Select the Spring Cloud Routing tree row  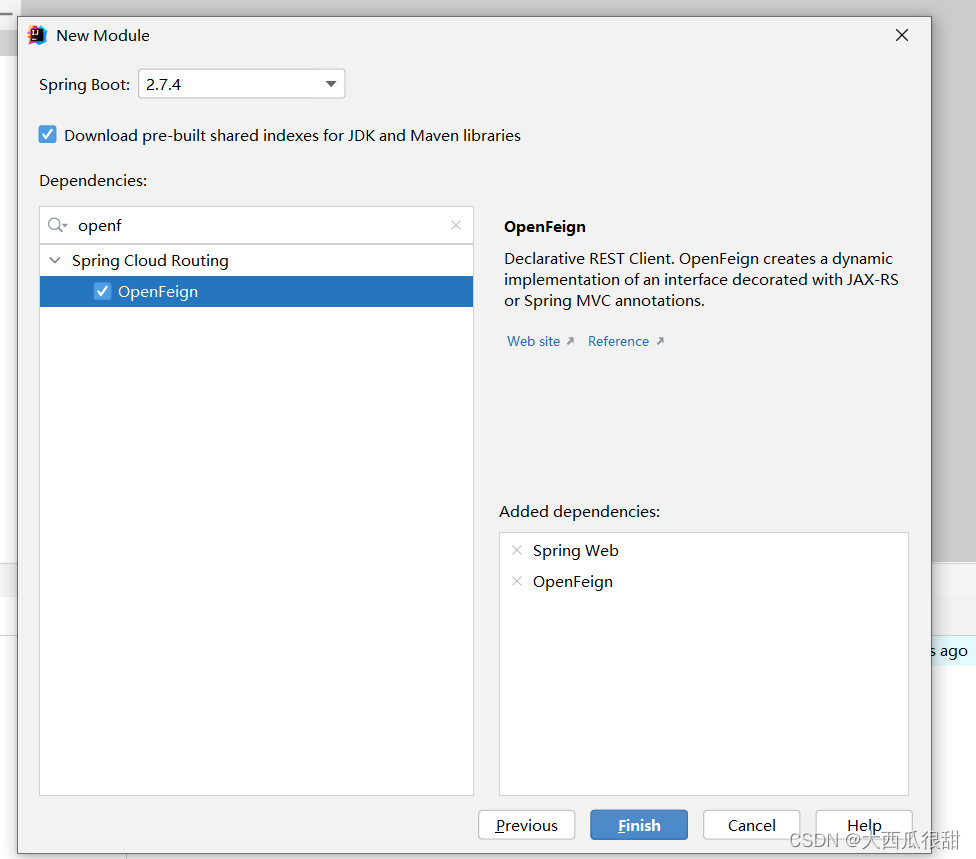tap(256, 260)
